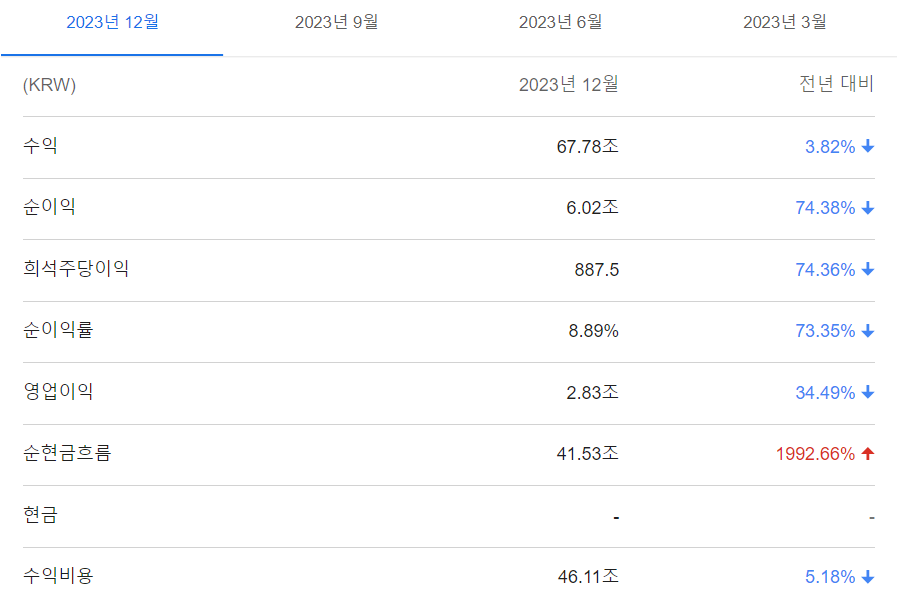
Task: Click the 순현금흐름 row label
Action: [67, 453]
